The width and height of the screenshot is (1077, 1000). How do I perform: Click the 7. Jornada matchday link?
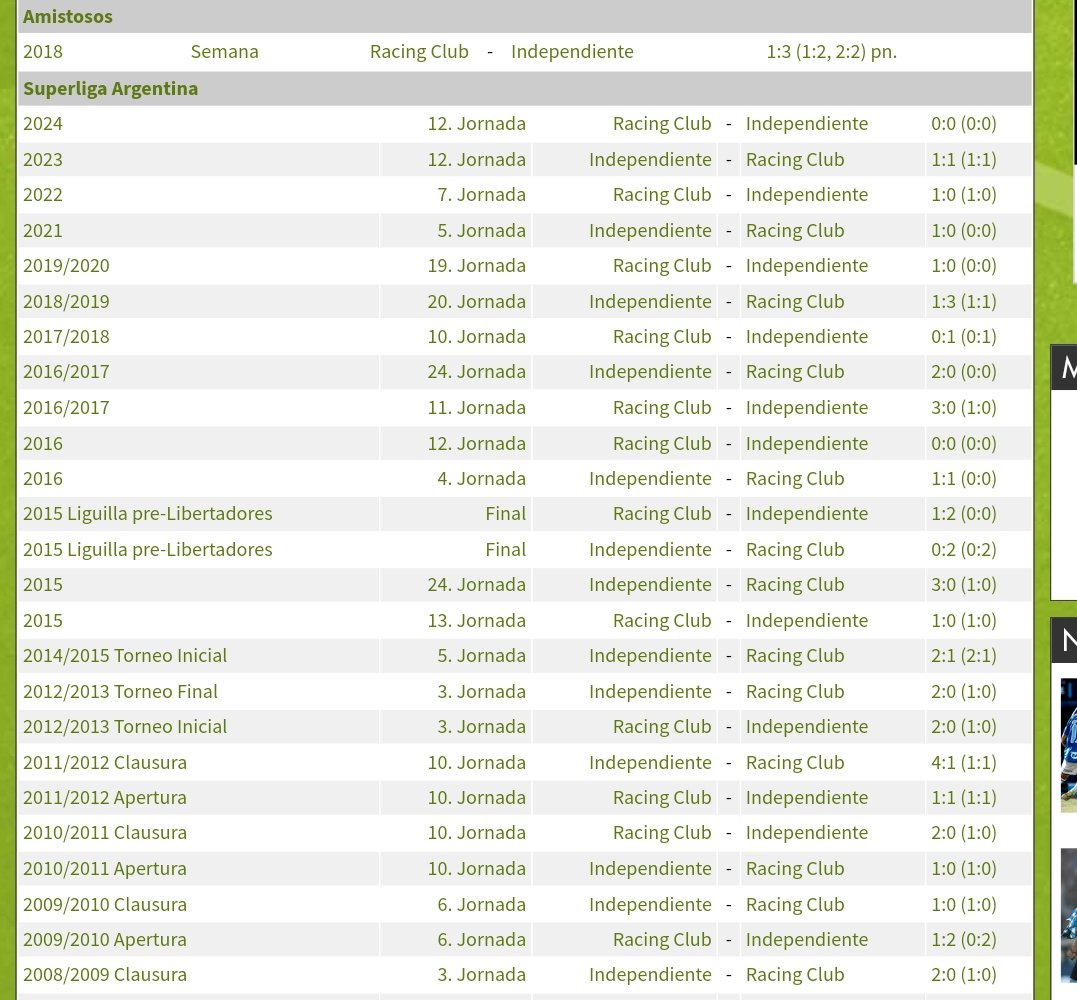(x=481, y=194)
